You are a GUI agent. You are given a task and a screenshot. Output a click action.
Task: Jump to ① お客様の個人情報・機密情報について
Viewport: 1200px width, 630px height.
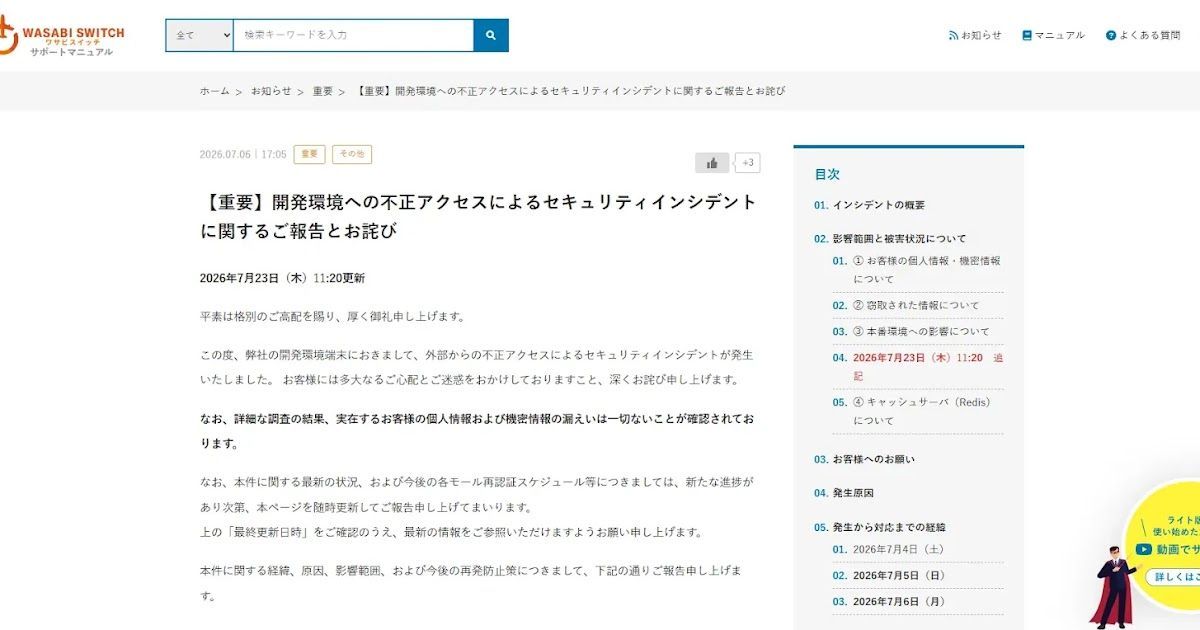[917, 270]
